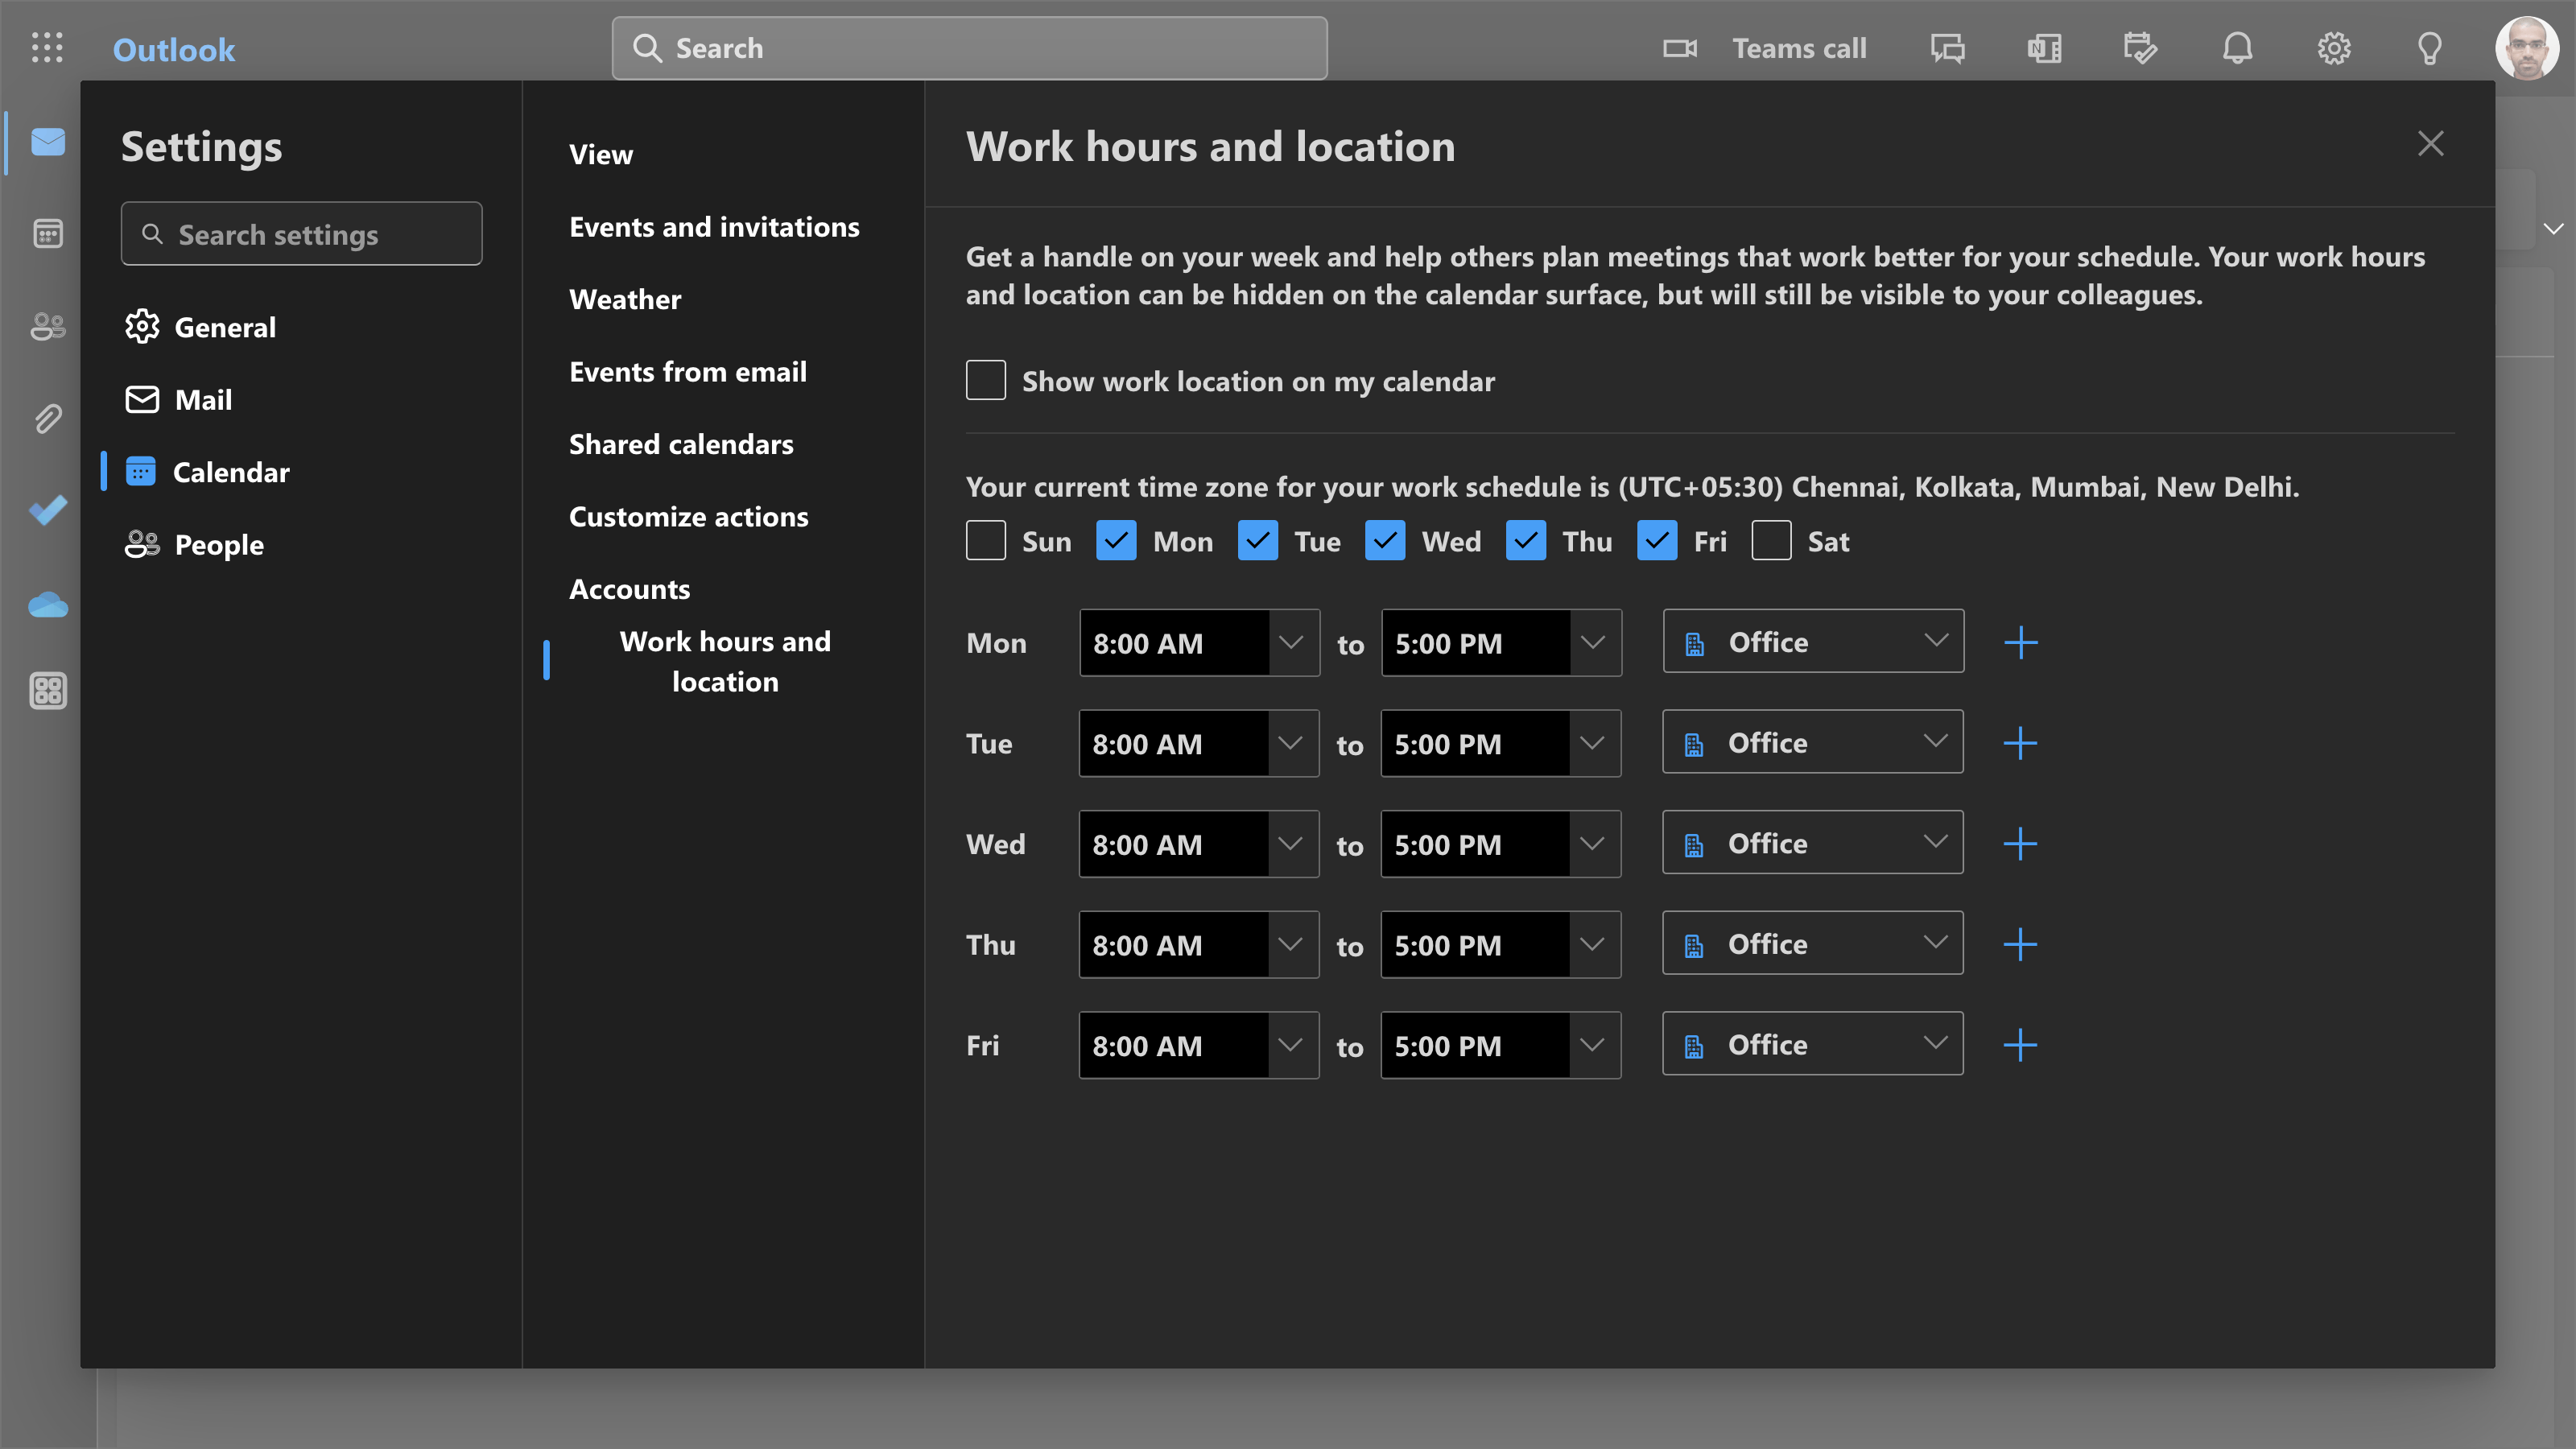Open the settings gear in the header
The width and height of the screenshot is (2576, 1449).
click(x=2333, y=48)
